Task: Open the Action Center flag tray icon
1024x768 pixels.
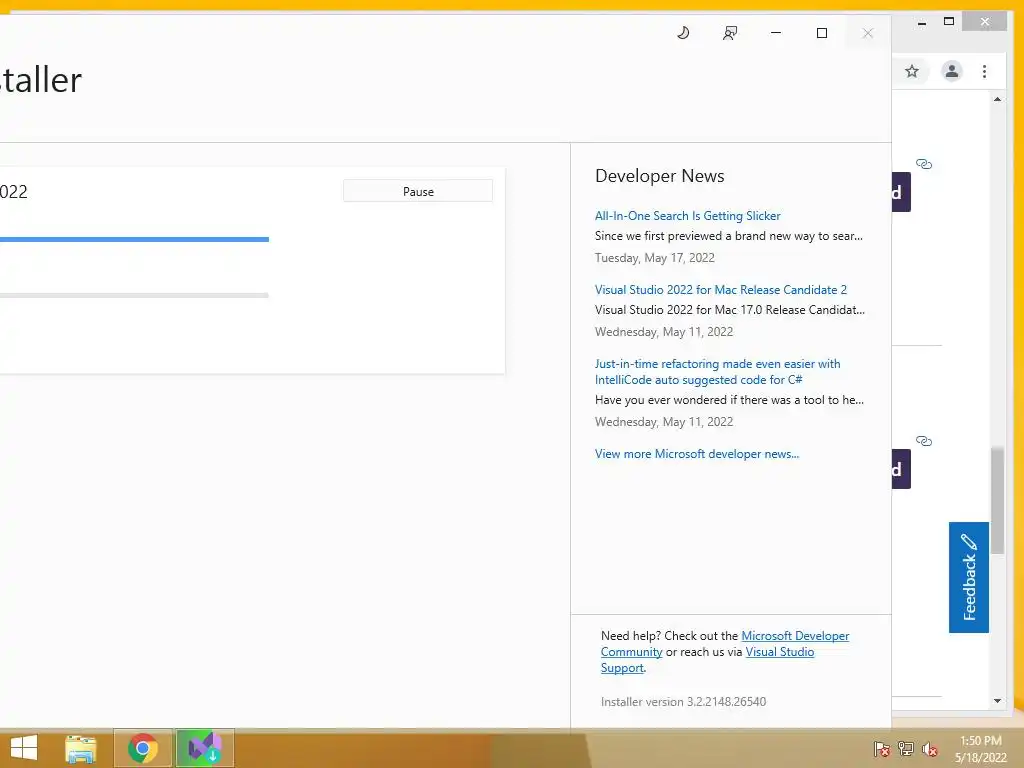Action: 882,749
